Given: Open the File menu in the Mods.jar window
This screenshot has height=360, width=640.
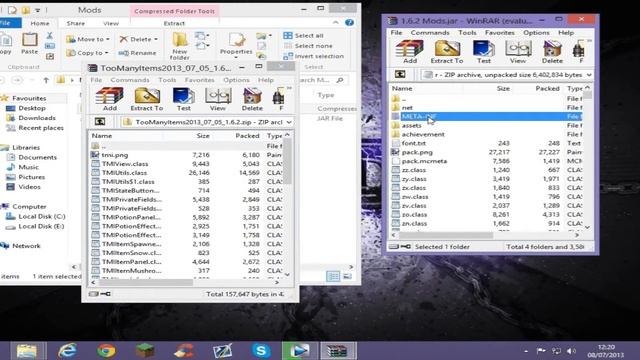Looking at the screenshot, I should [396, 33].
